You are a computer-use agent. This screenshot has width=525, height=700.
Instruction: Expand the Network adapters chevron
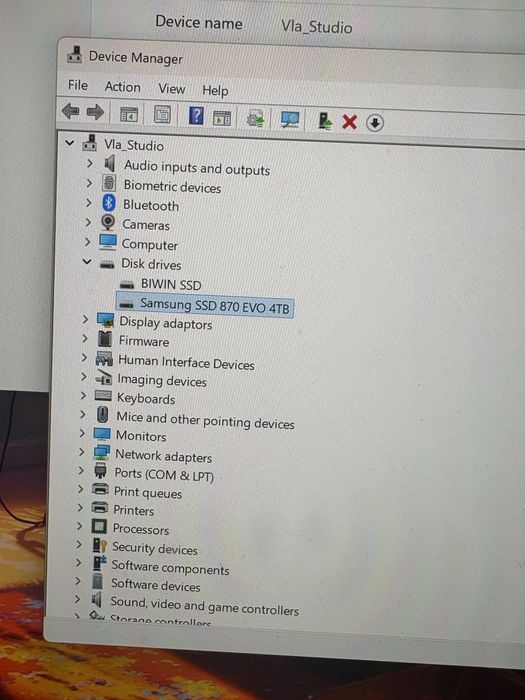[81, 452]
